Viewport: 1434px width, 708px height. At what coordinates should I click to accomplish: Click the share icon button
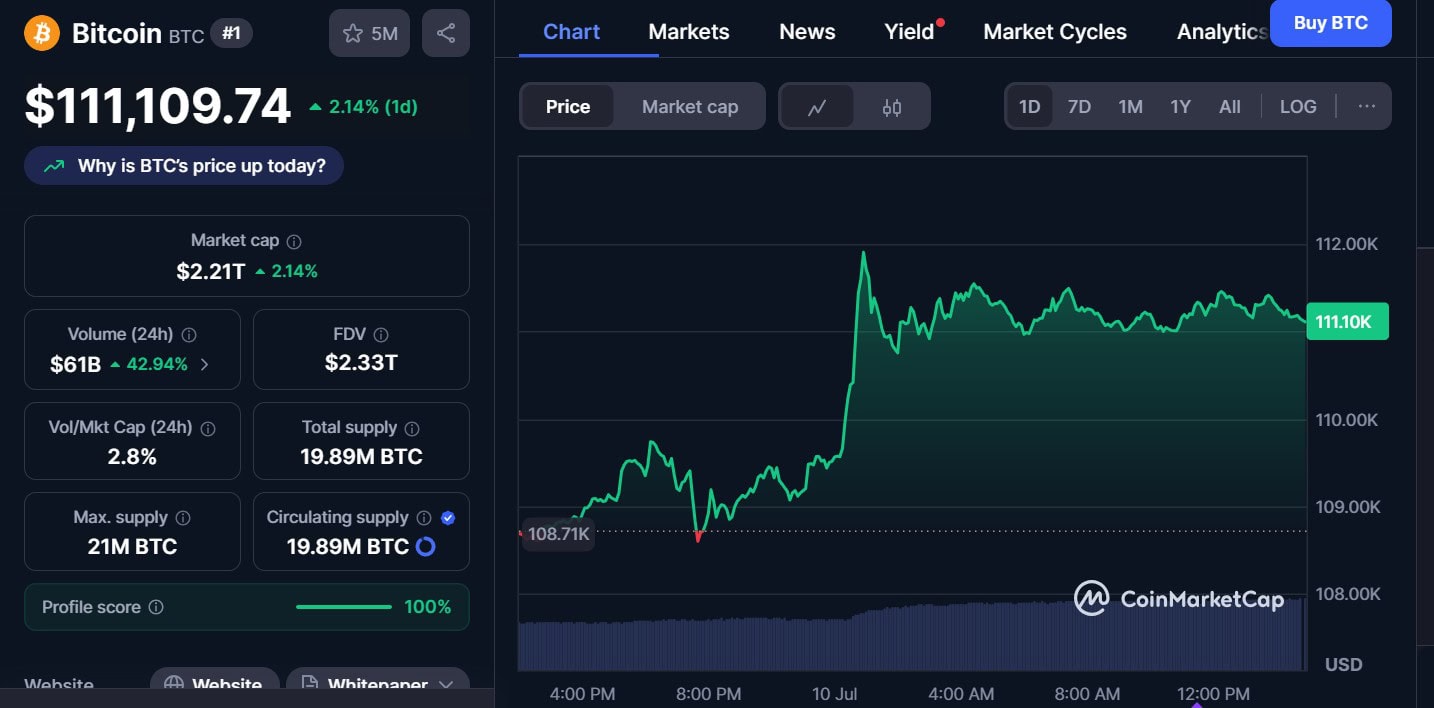point(445,33)
